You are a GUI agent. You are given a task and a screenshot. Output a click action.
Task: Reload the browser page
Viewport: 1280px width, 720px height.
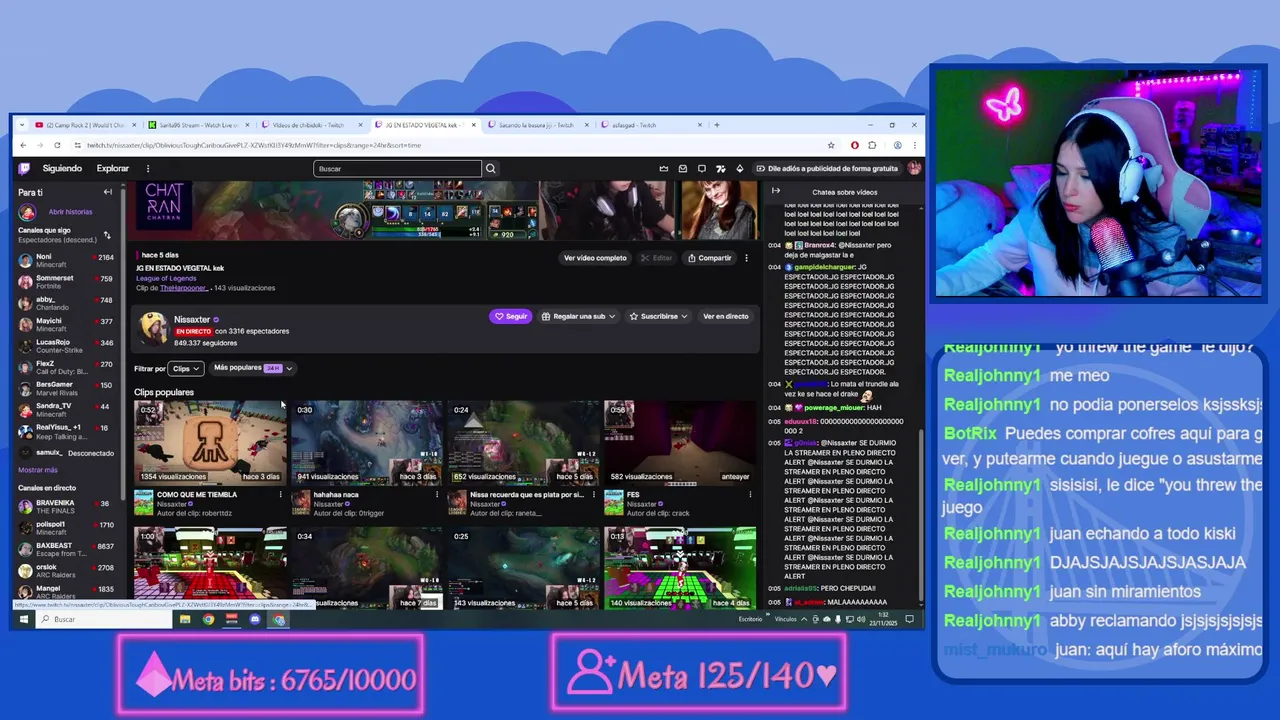(x=59, y=145)
